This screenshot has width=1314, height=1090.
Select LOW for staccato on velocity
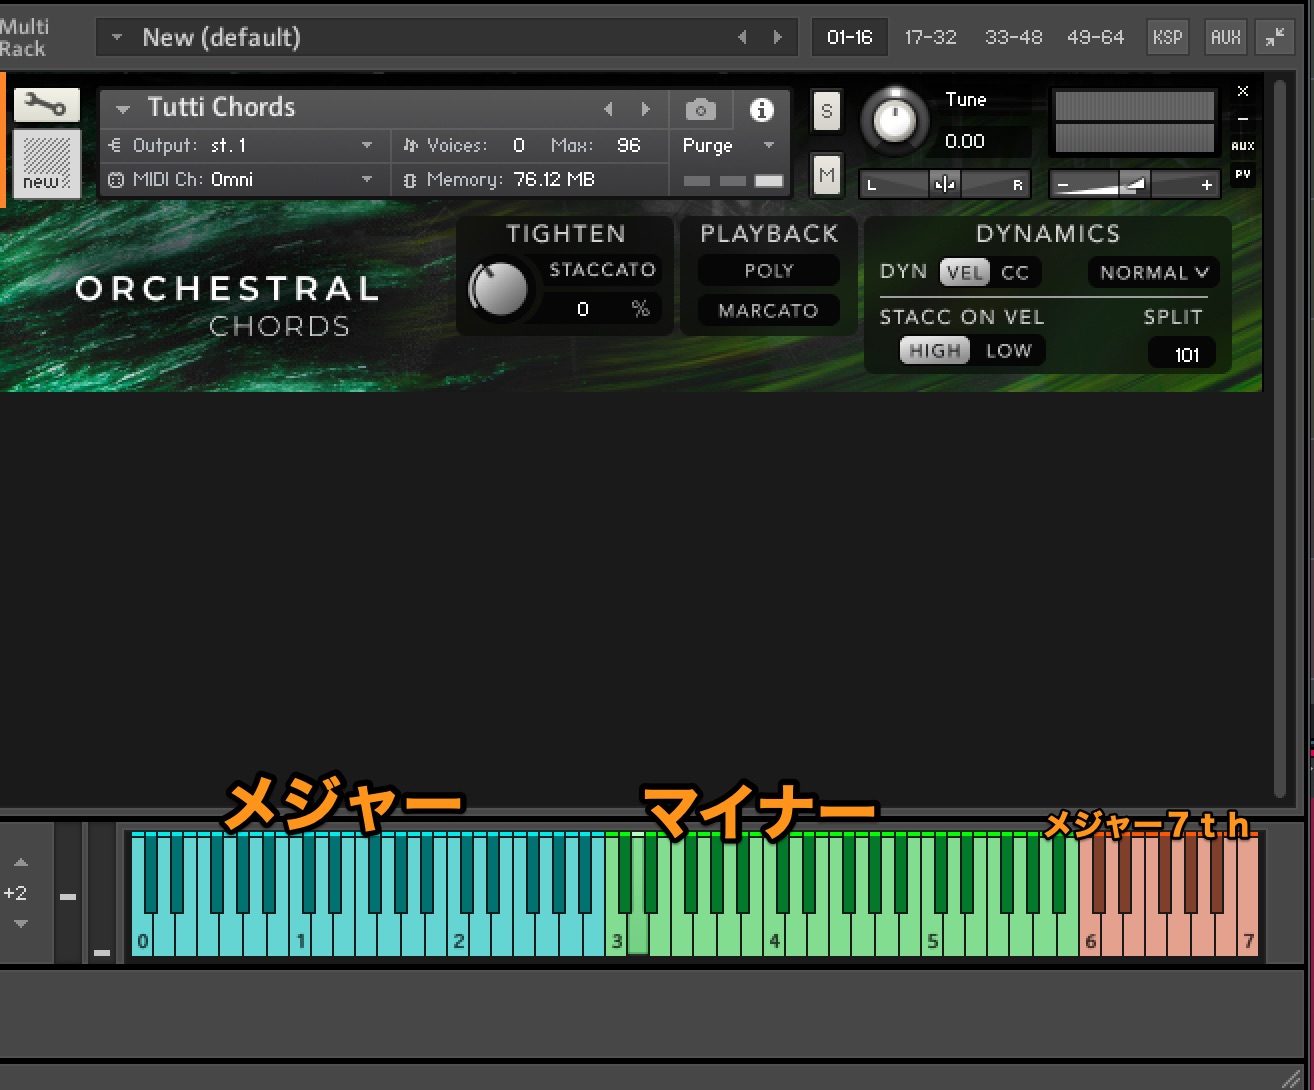point(1008,351)
